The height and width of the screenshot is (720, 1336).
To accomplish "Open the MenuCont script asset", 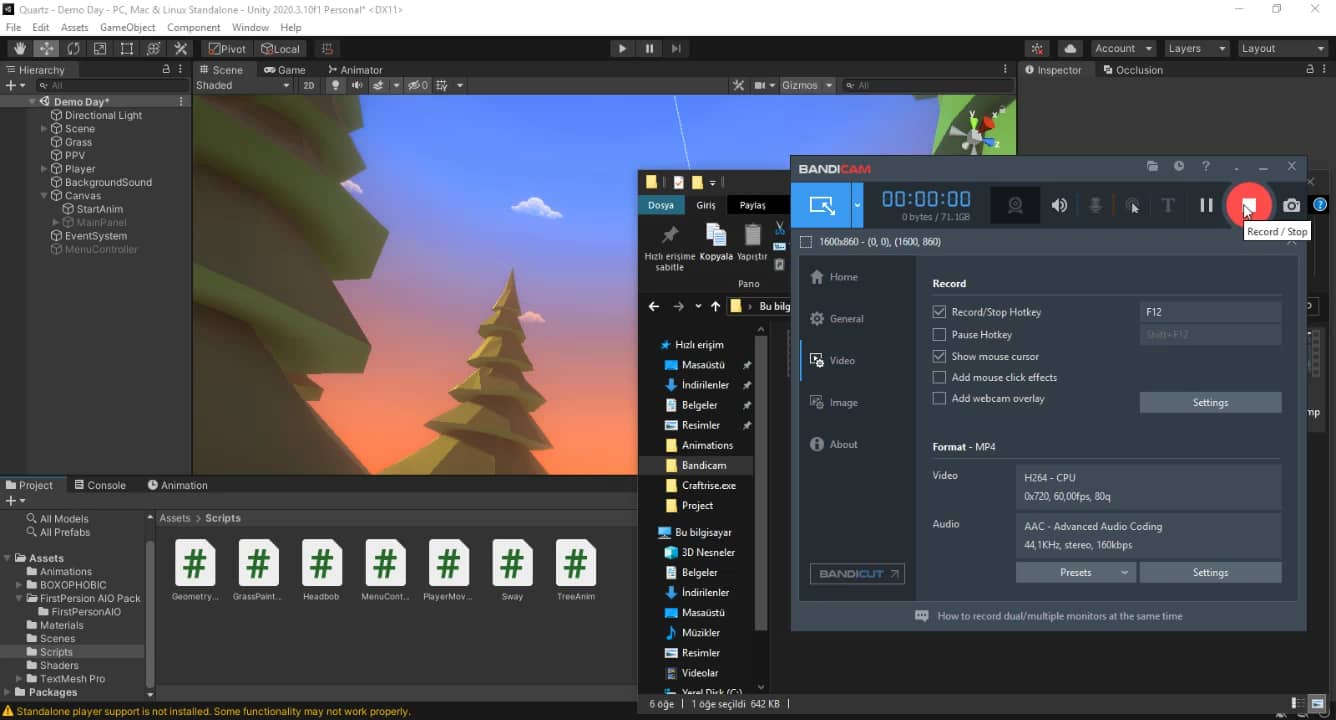I will [385, 570].
